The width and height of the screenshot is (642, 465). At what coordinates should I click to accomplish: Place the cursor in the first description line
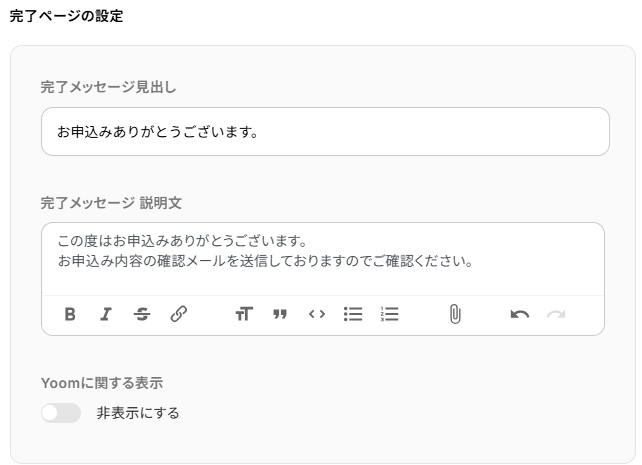point(180,241)
